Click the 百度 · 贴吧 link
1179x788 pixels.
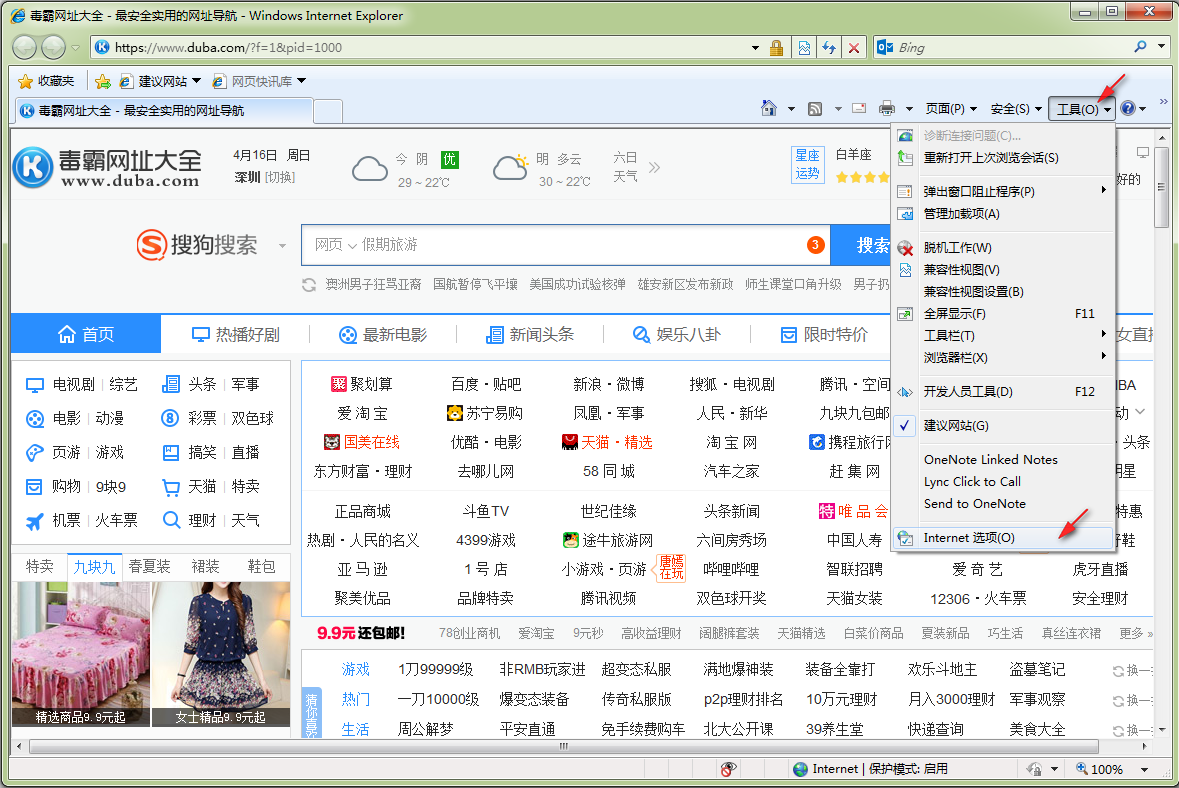486,384
